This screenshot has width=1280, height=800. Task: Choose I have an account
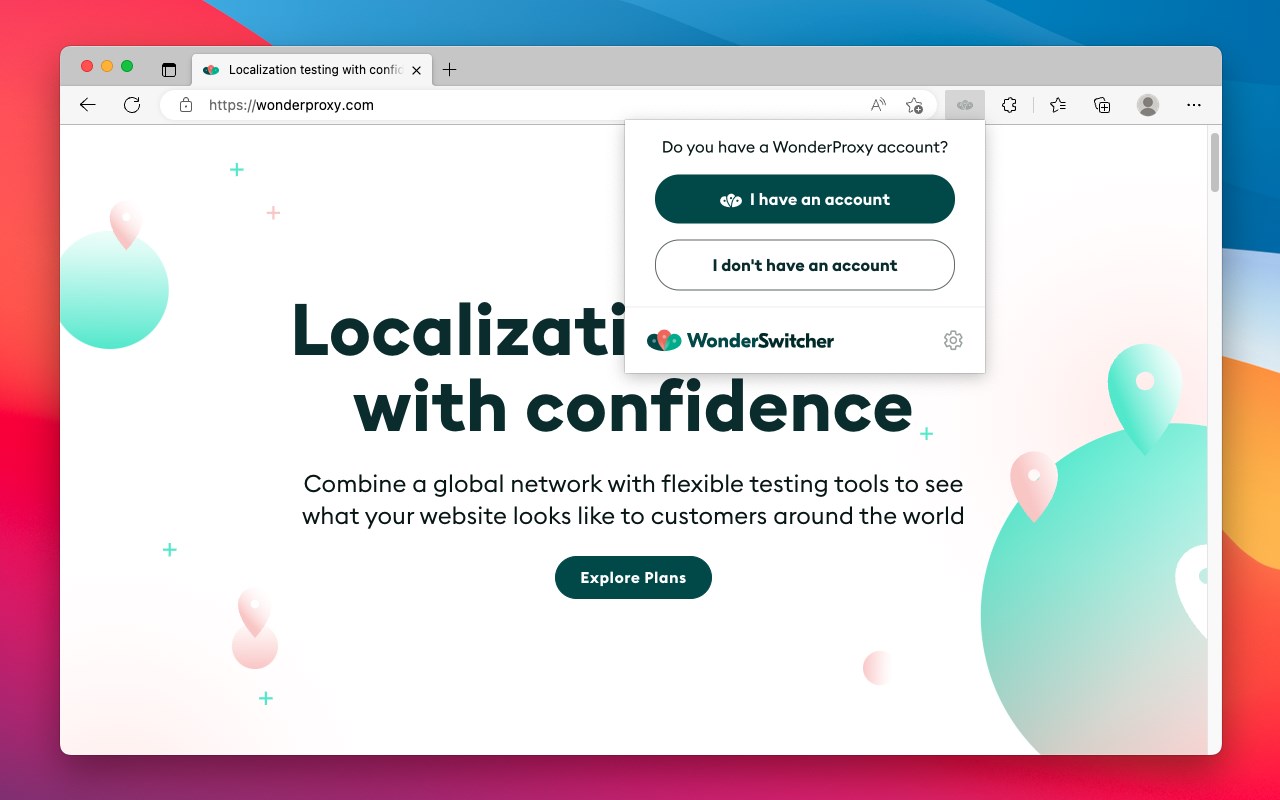[805, 199]
